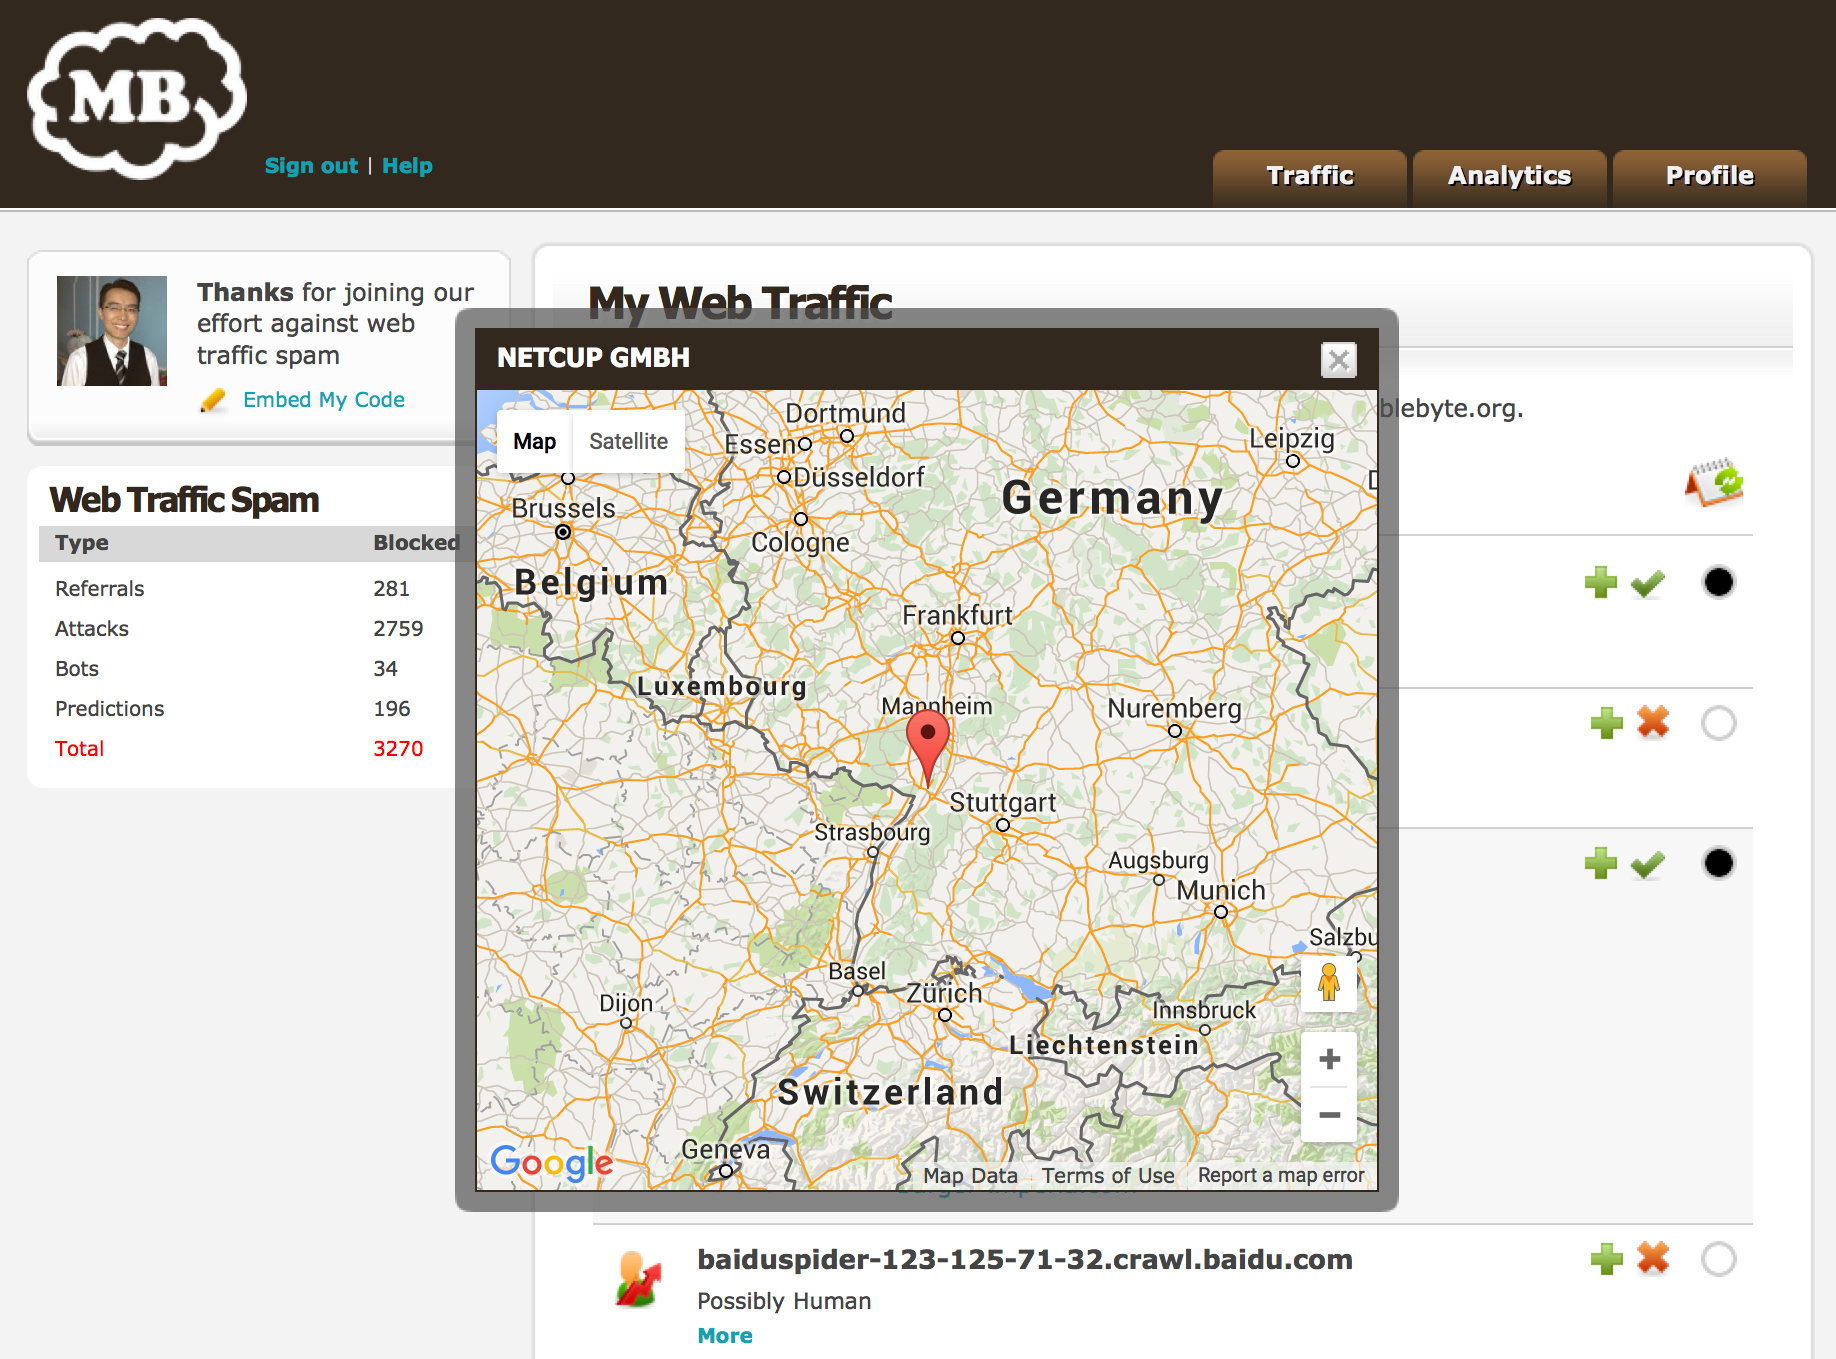Click the MB cloud logo
Image resolution: width=1836 pixels, height=1359 pixels.
(137, 97)
